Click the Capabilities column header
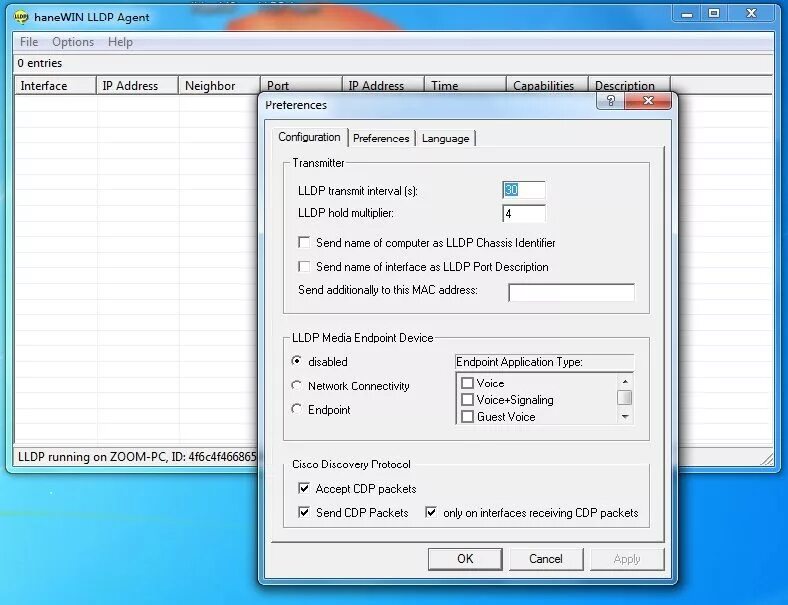This screenshot has width=788, height=605. click(x=547, y=85)
